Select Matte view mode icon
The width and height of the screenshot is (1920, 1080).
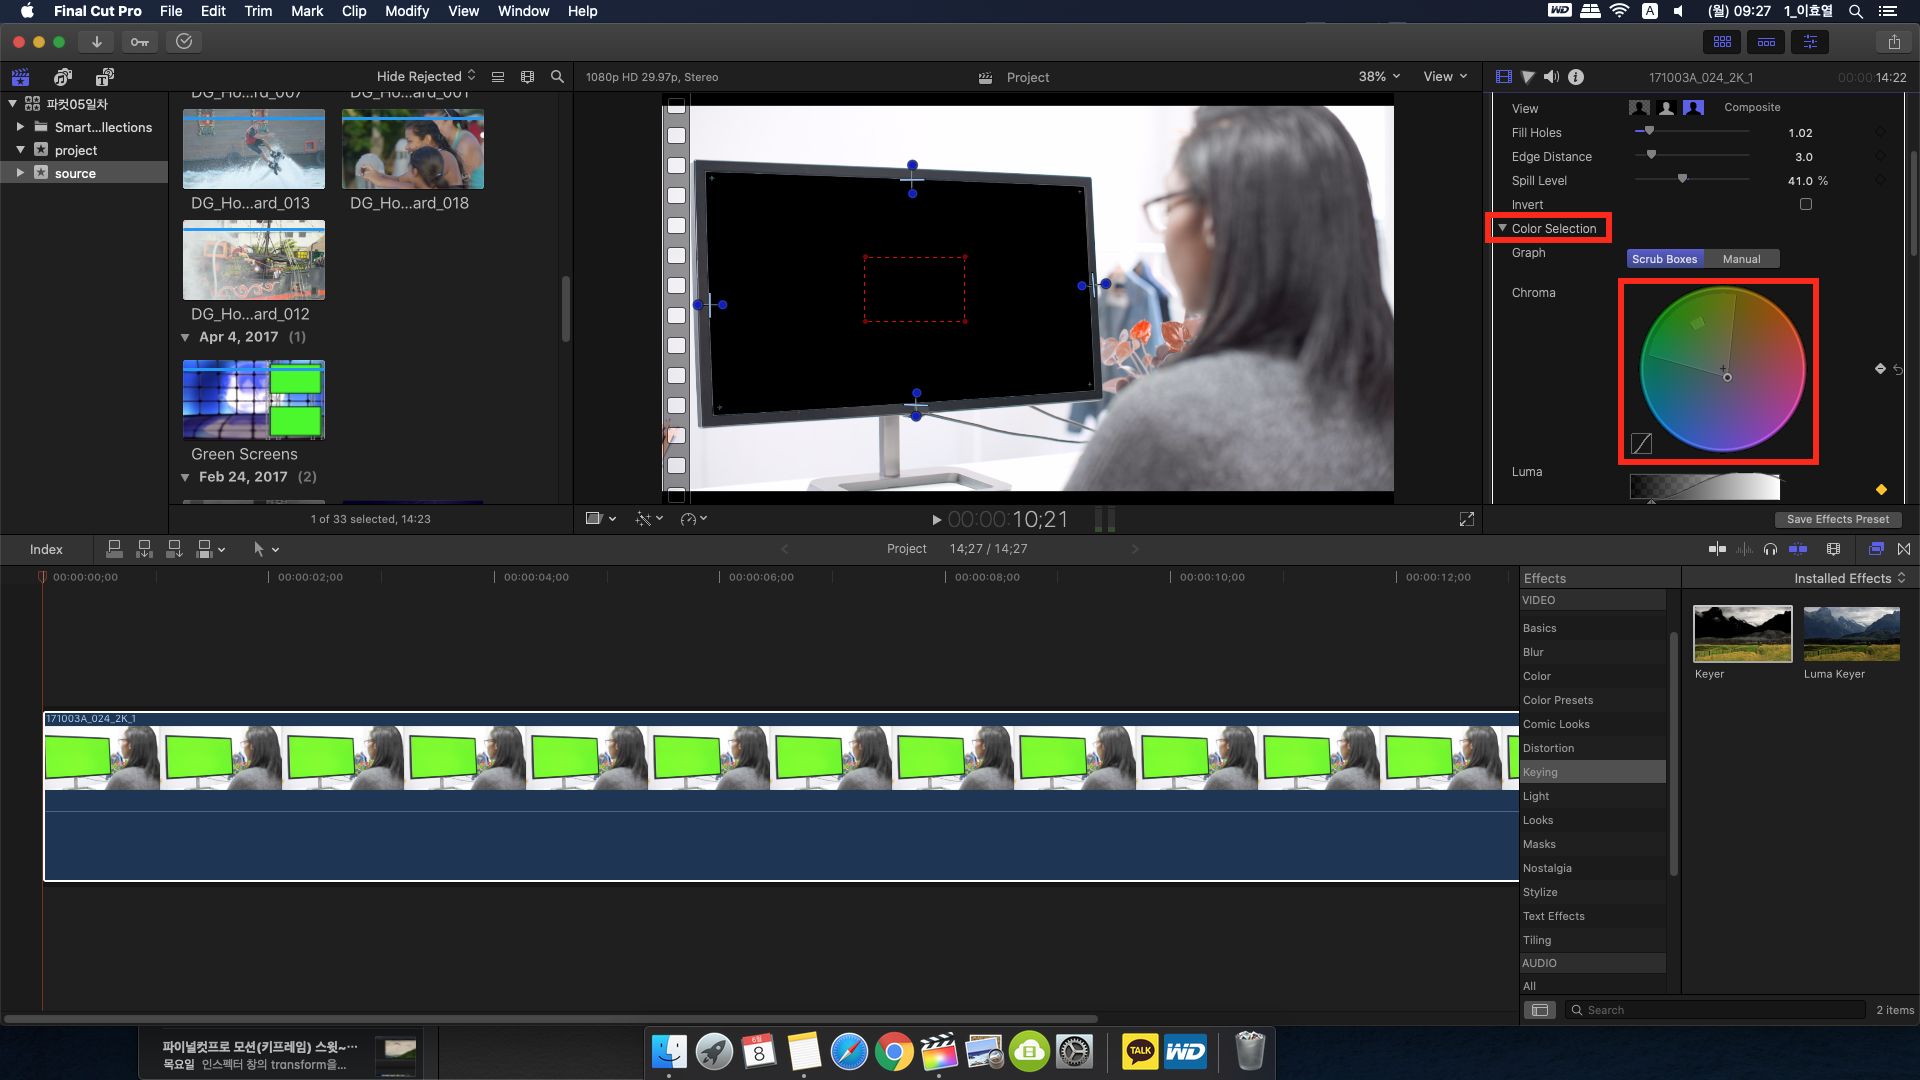1666,108
